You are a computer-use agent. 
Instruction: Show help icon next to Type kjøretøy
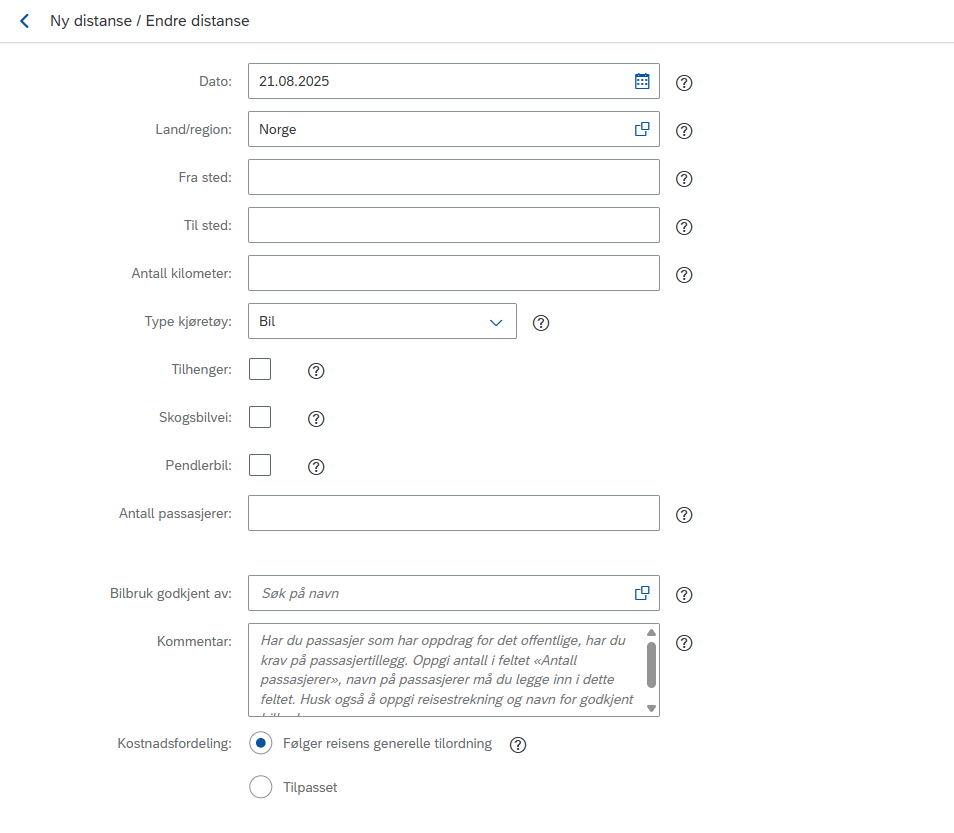(541, 323)
